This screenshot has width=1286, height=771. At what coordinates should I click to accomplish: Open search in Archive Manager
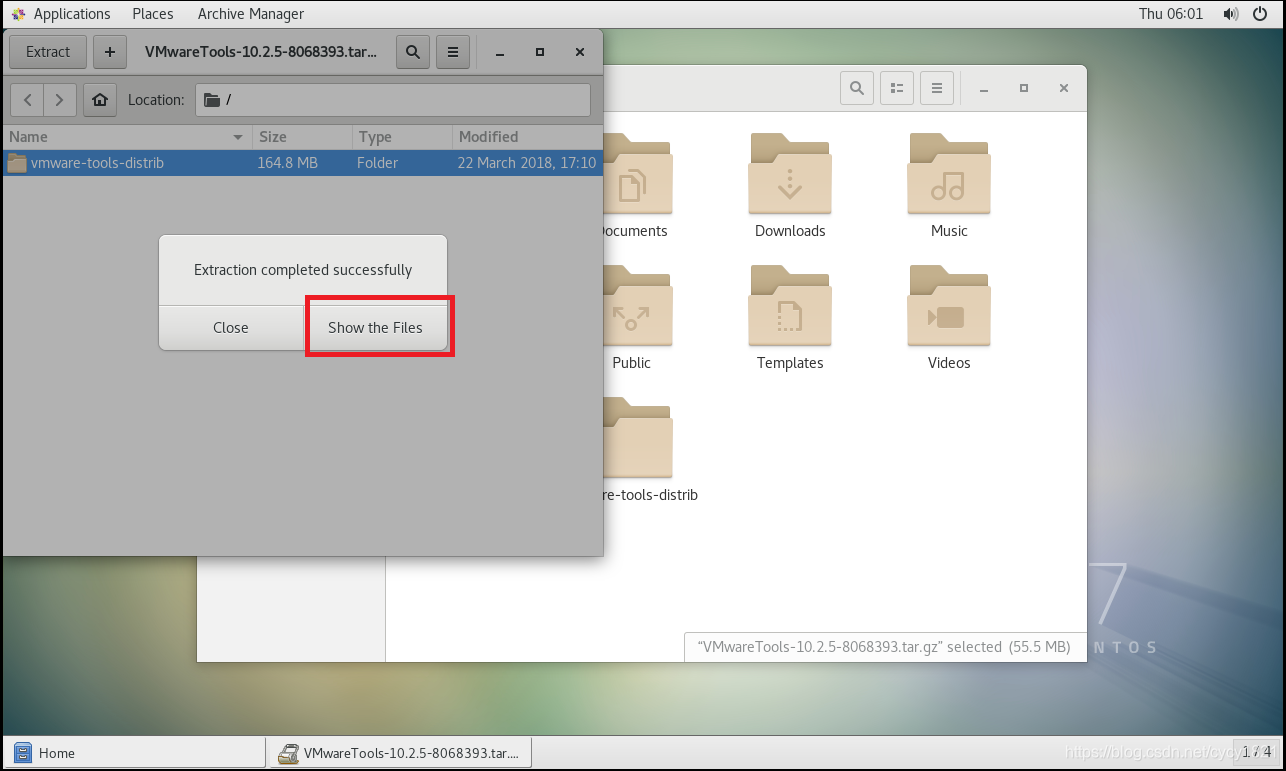click(x=413, y=52)
